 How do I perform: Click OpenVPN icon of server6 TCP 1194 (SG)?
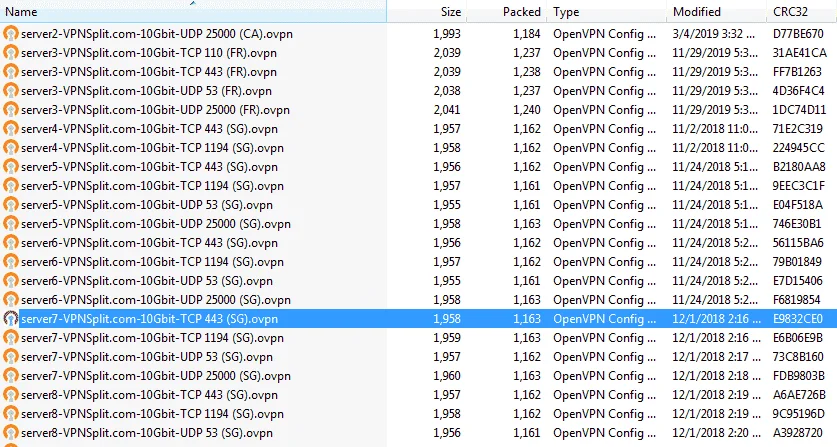11,262
